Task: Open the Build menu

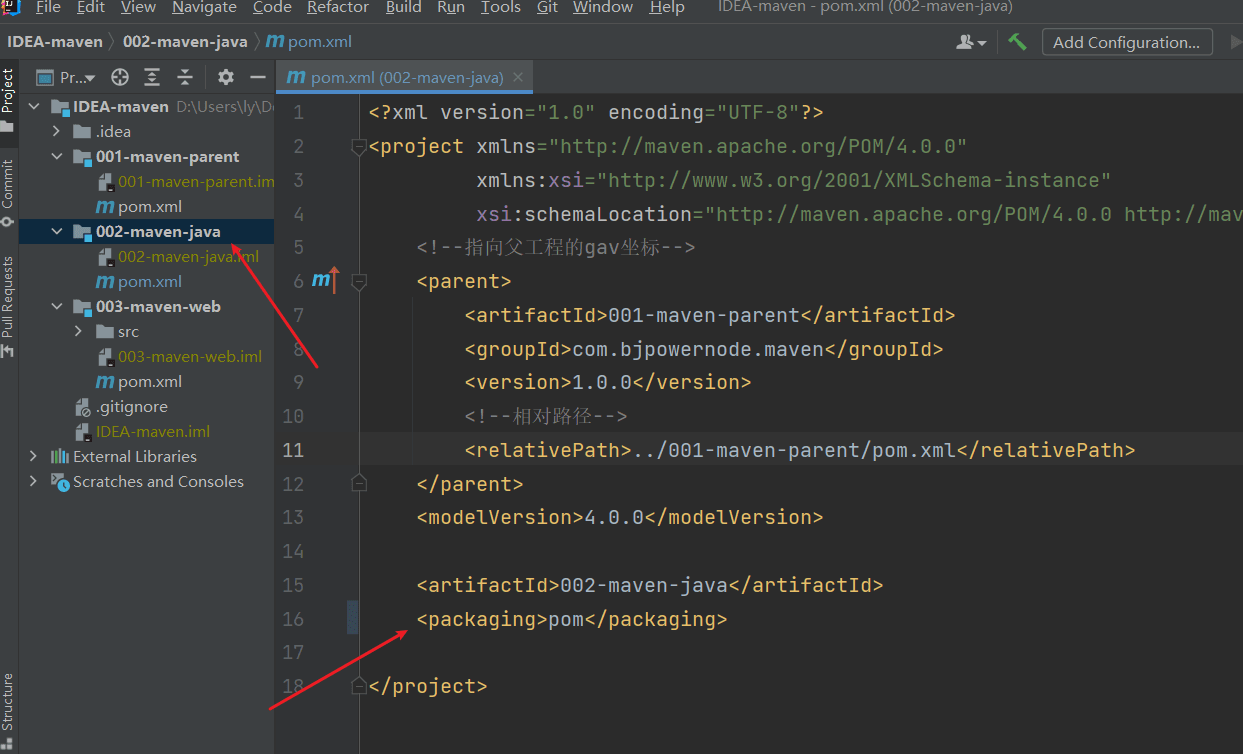Action: (403, 8)
